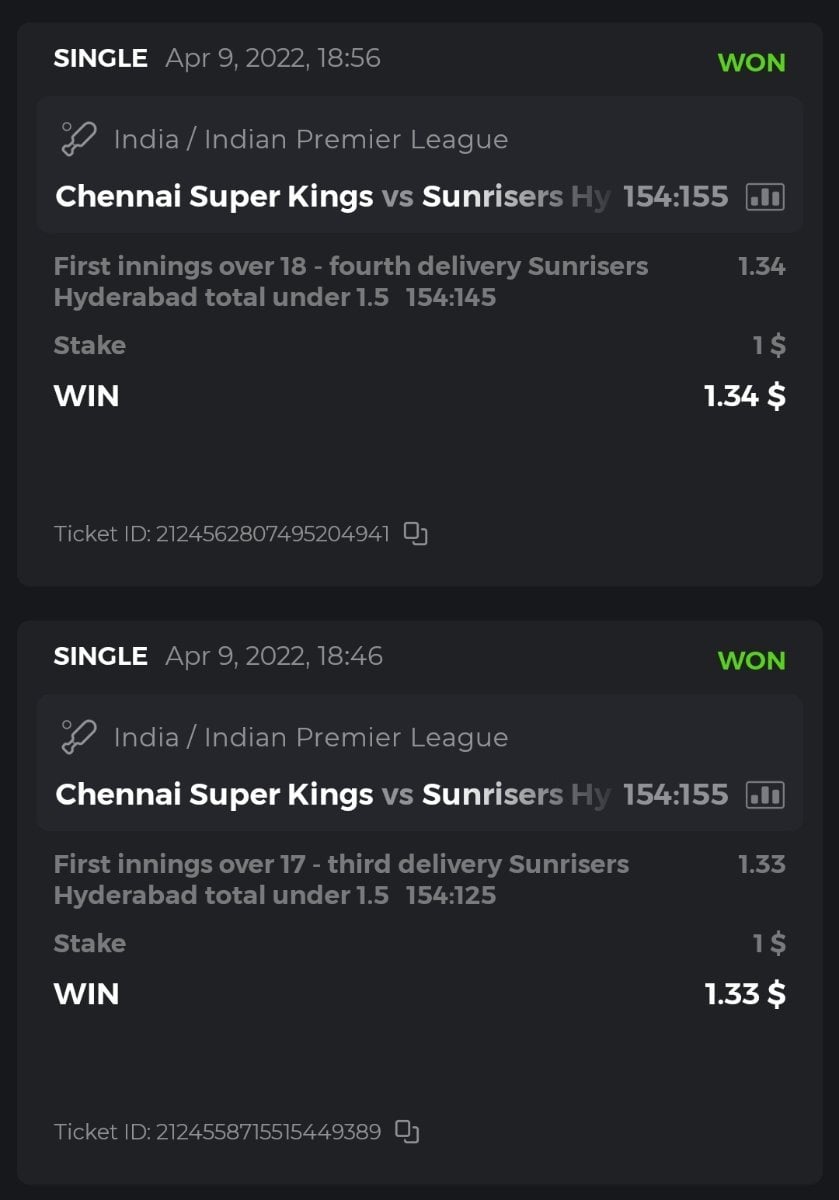Click the Ticket ID 2124562807495204941 text
The width and height of the screenshot is (839, 1200).
pos(221,534)
